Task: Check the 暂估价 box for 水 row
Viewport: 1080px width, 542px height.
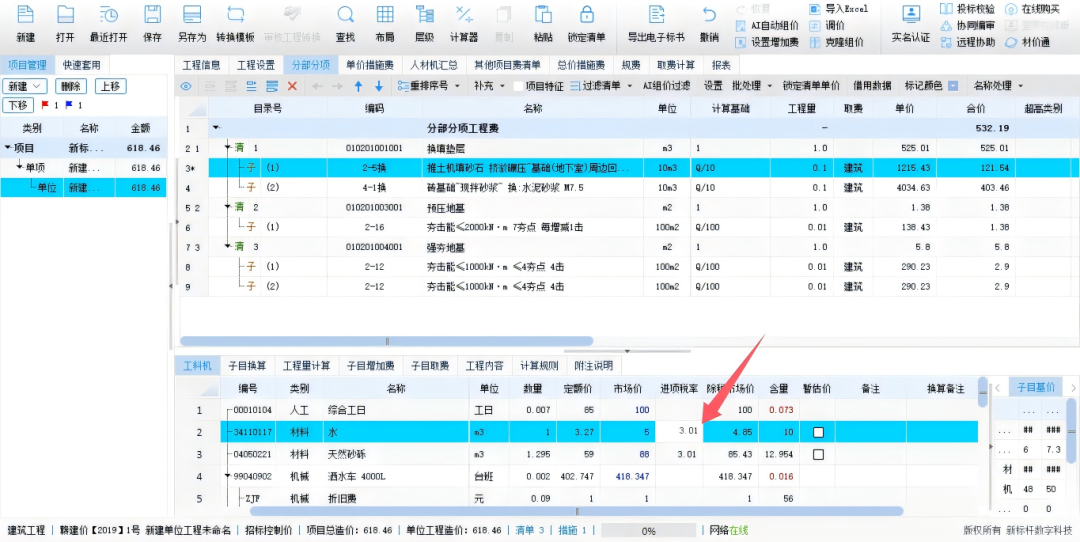Action: coord(818,432)
